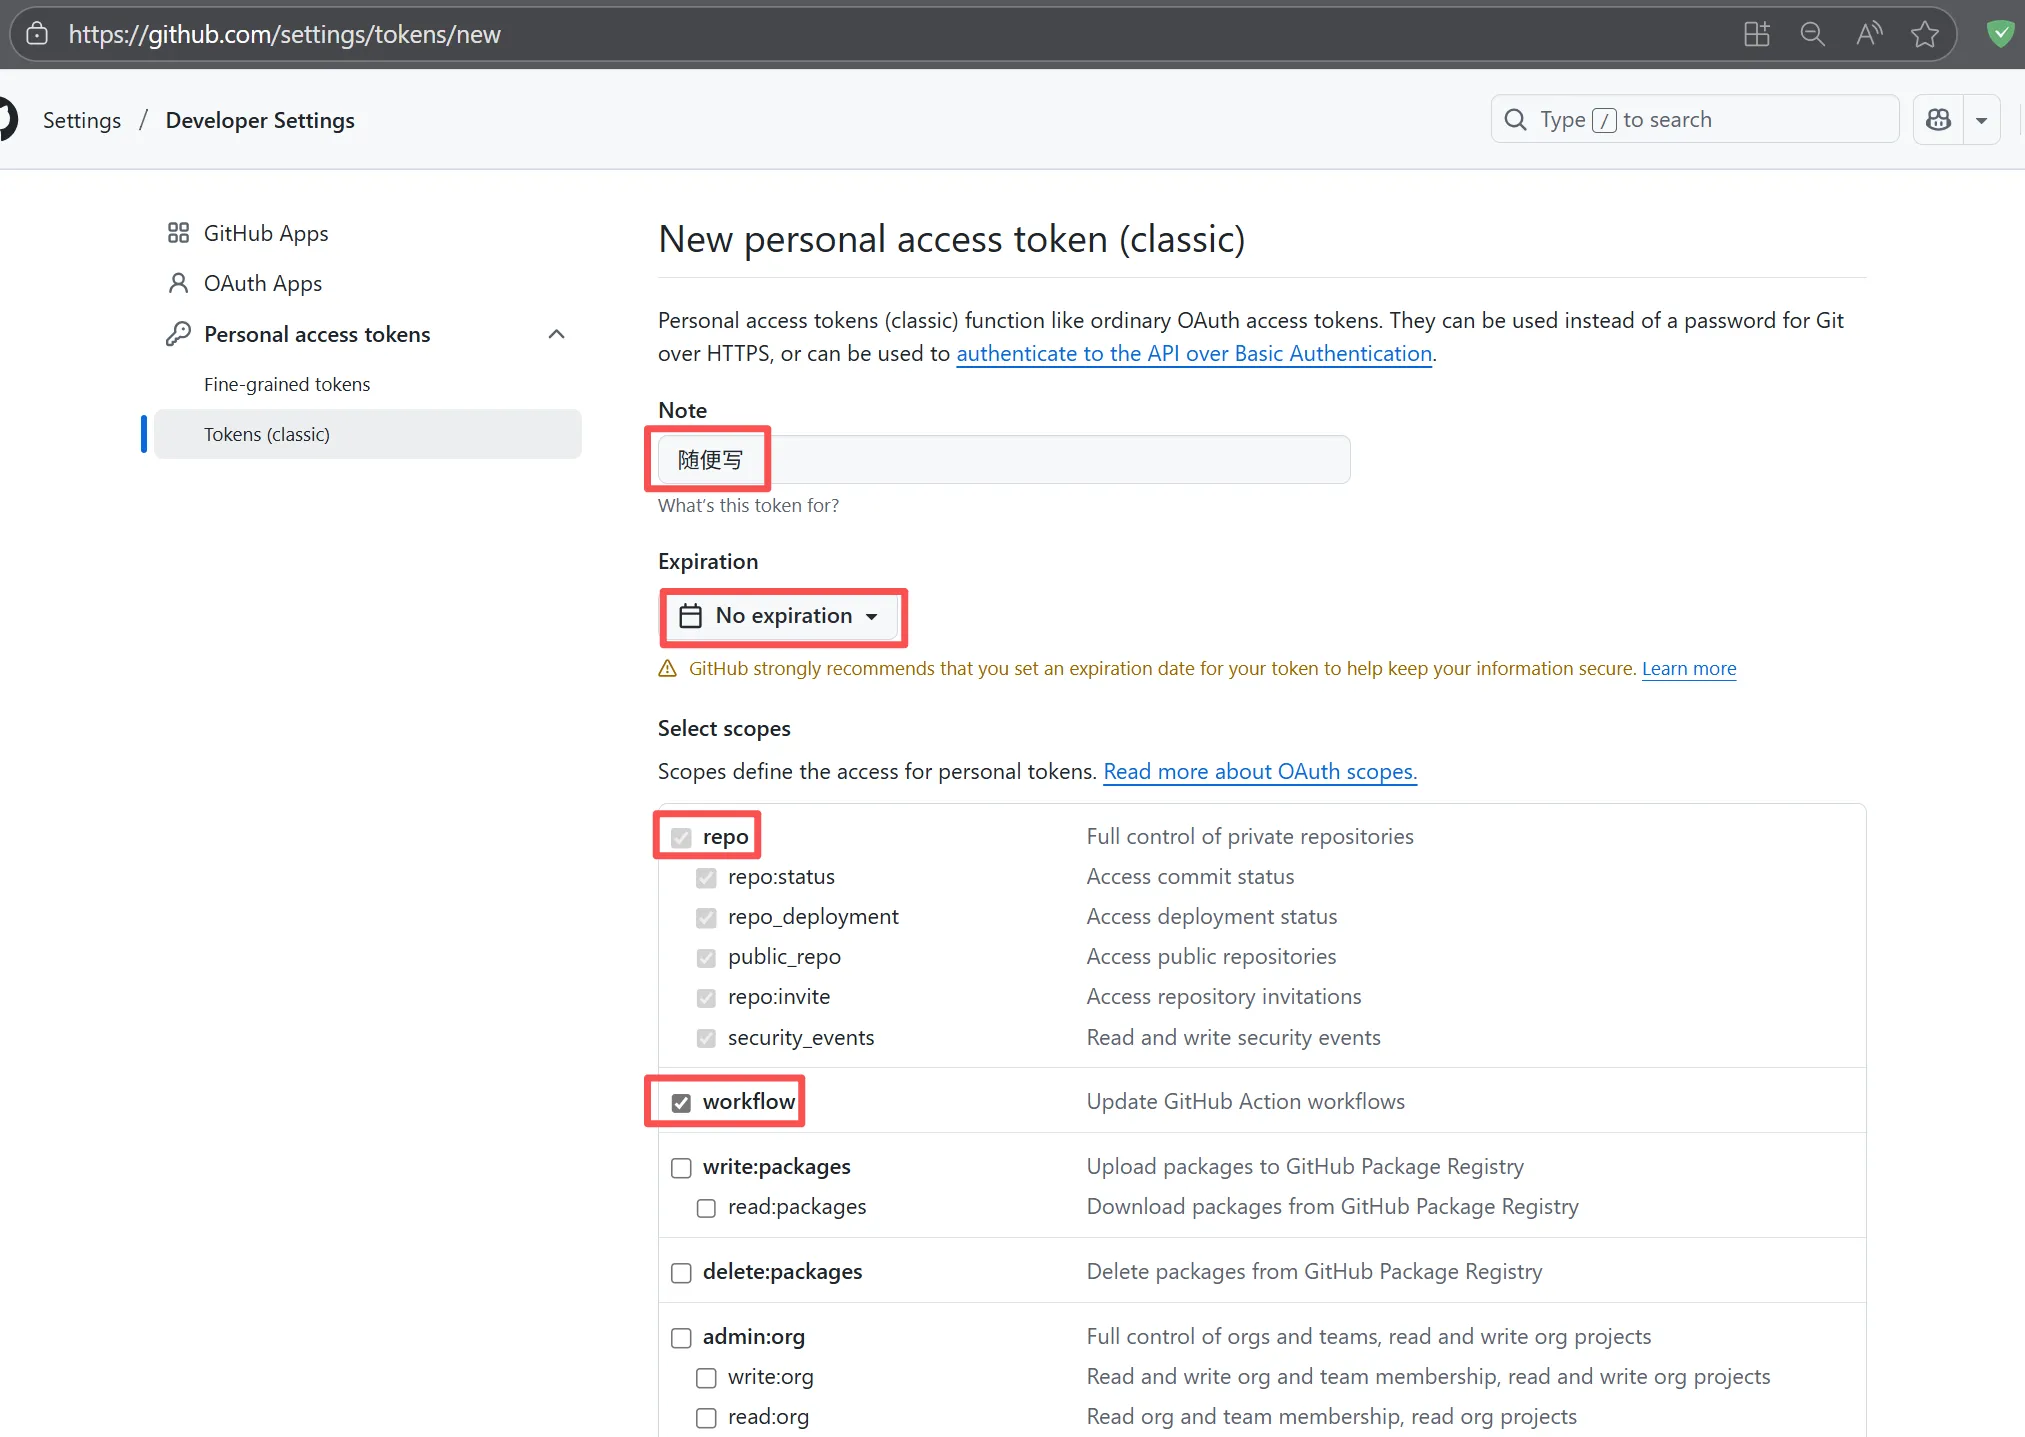Click the browser favorites star icon
The image size is (2025, 1437).
click(x=1925, y=35)
